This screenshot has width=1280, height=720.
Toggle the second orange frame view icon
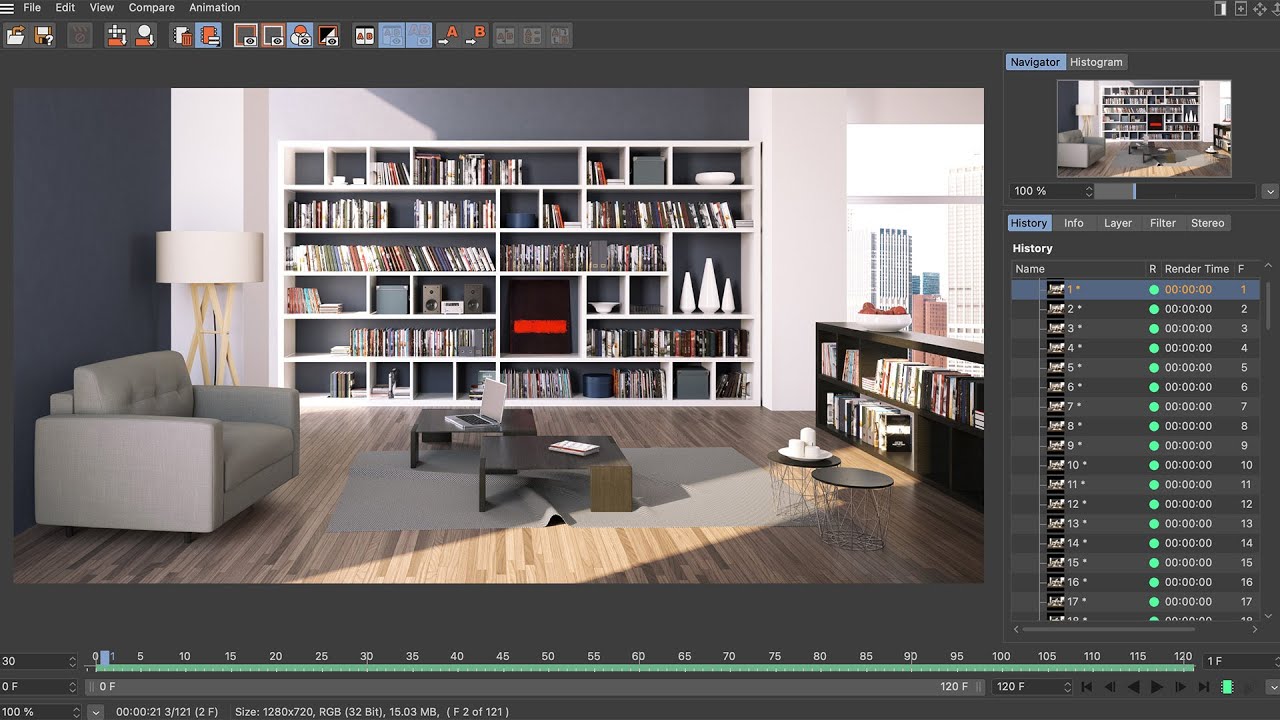tap(273, 35)
